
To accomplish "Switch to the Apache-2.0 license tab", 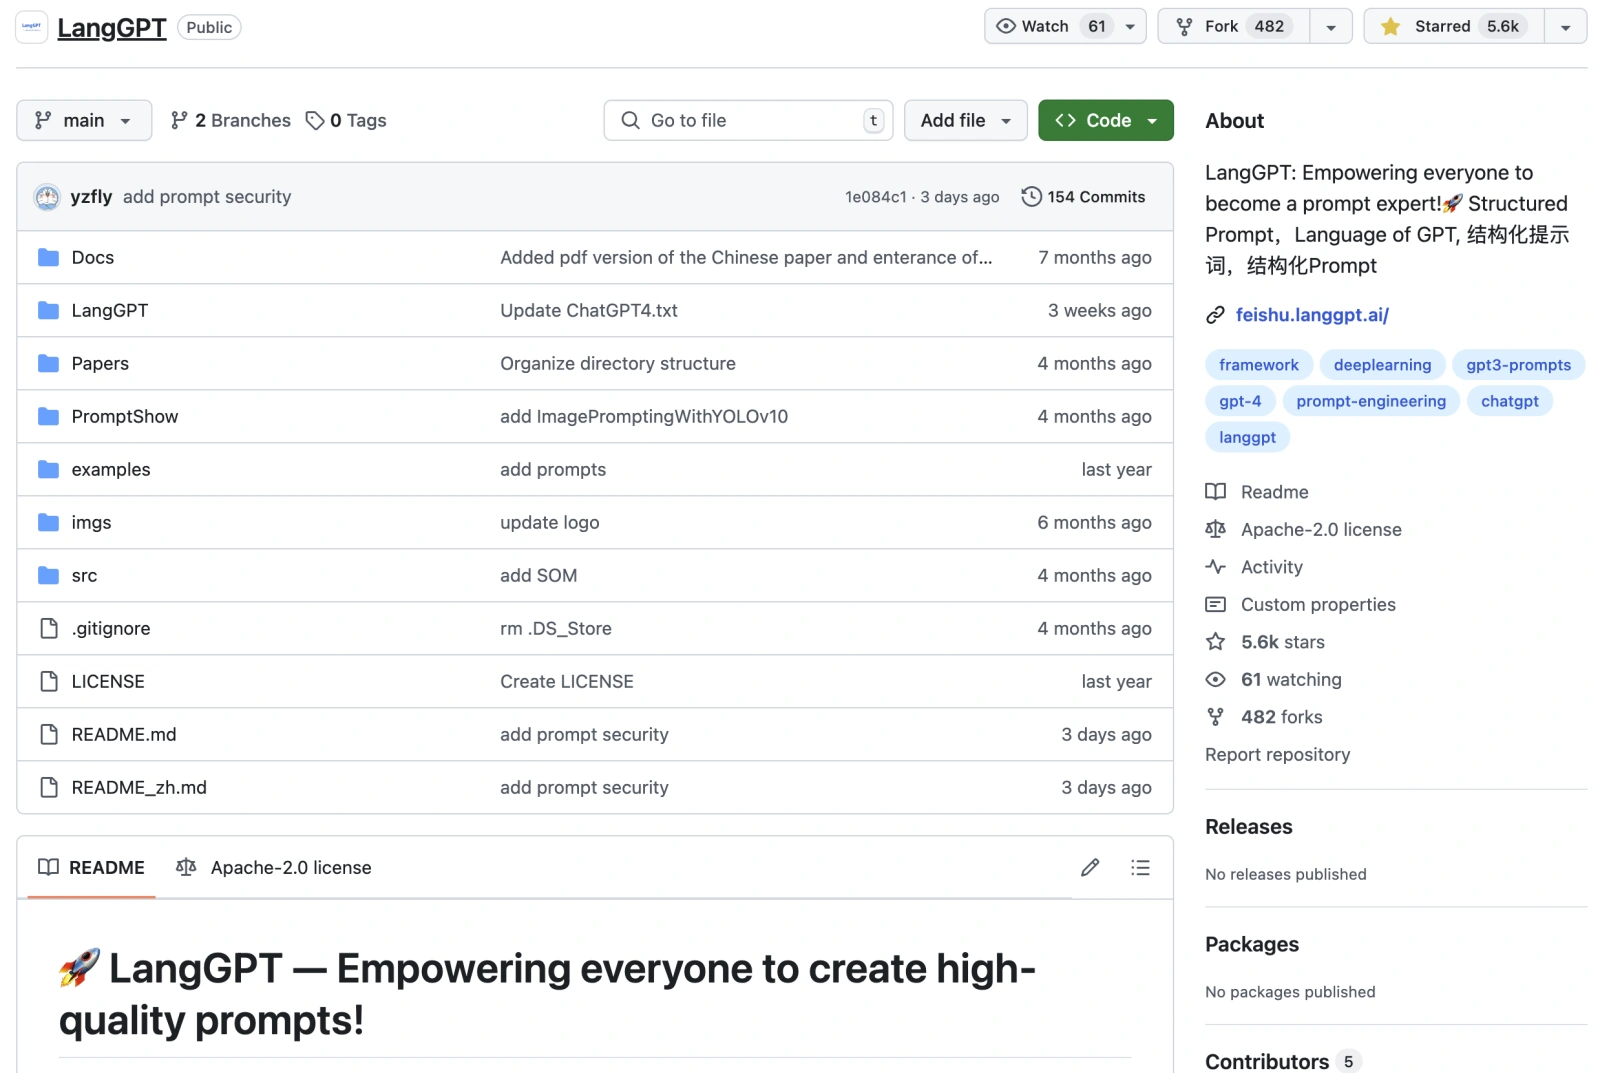I will (x=274, y=868).
